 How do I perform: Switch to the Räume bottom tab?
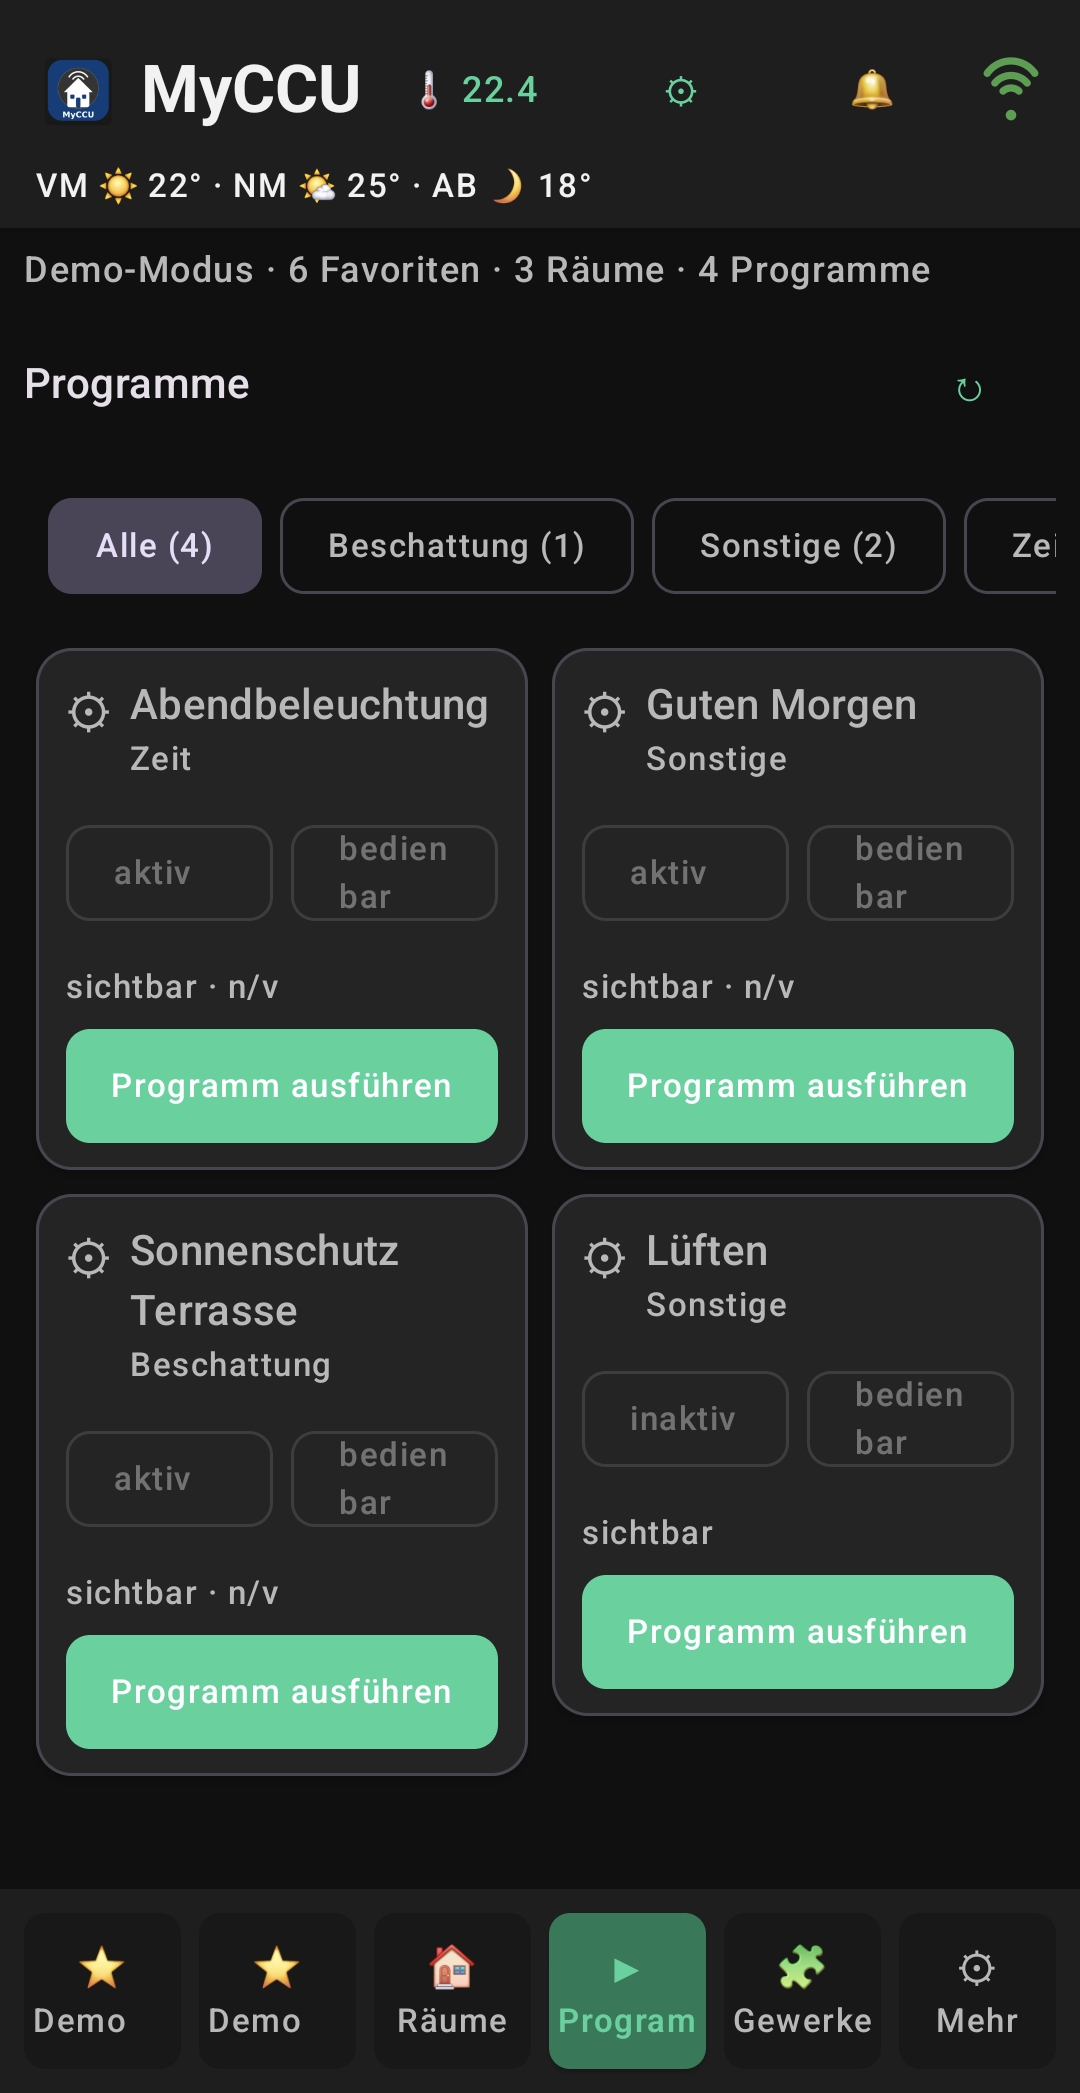(452, 1991)
